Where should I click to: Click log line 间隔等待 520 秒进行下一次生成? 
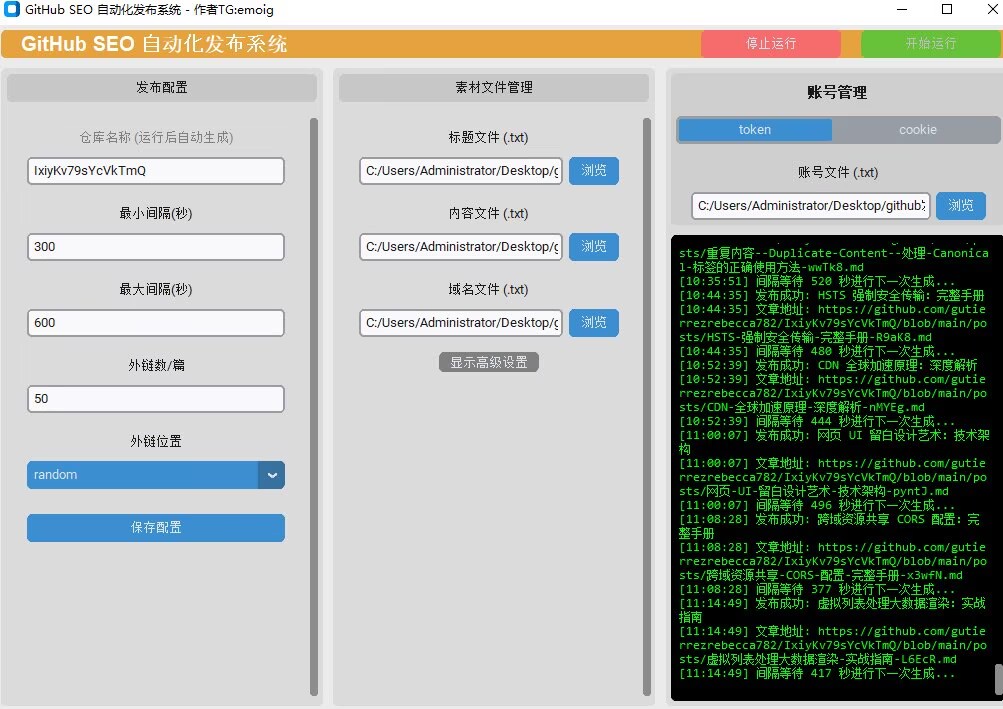[817, 282]
